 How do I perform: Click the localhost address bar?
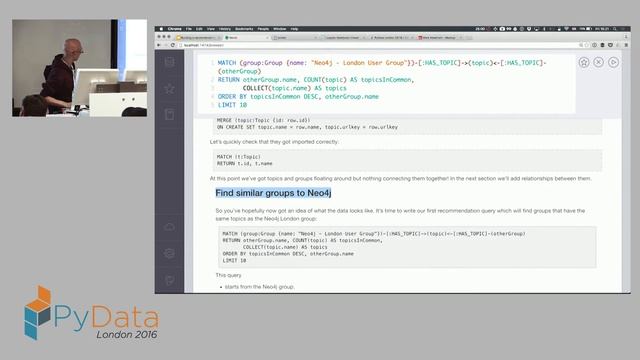(380, 45)
